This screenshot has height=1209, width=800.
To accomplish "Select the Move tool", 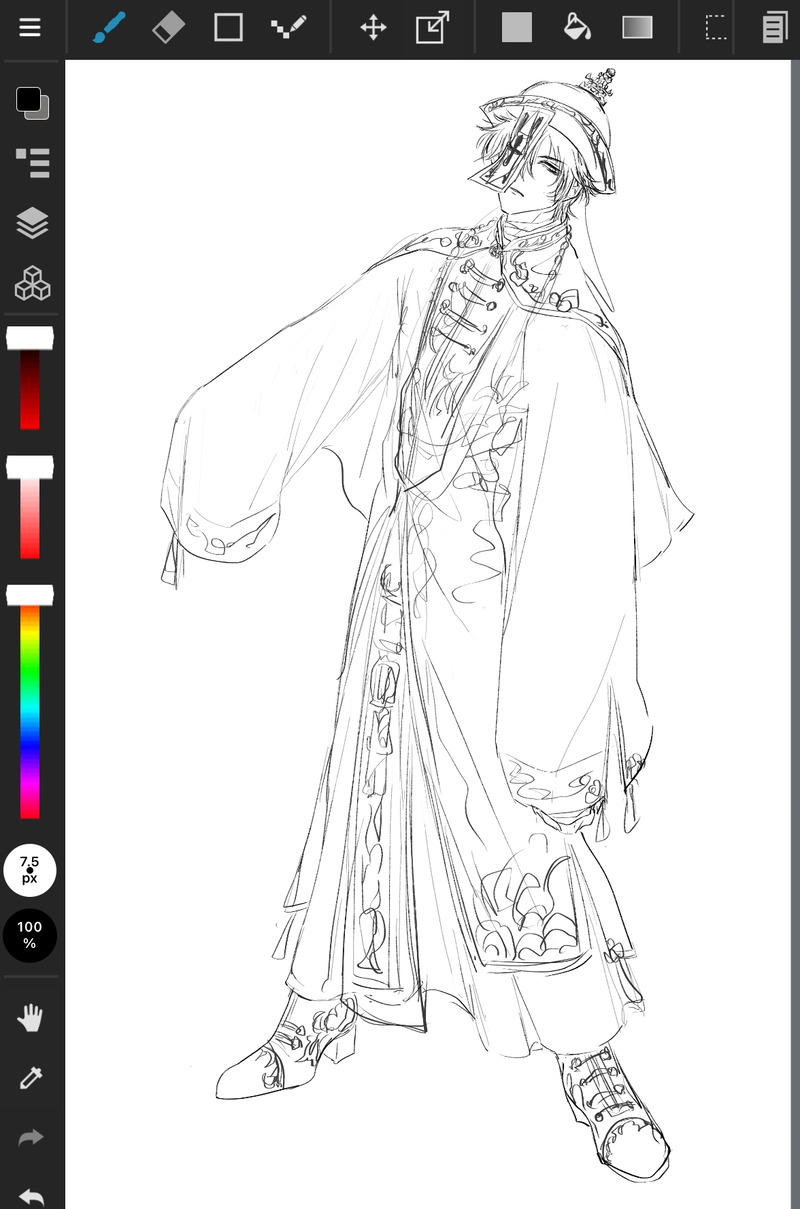I will (373, 27).
